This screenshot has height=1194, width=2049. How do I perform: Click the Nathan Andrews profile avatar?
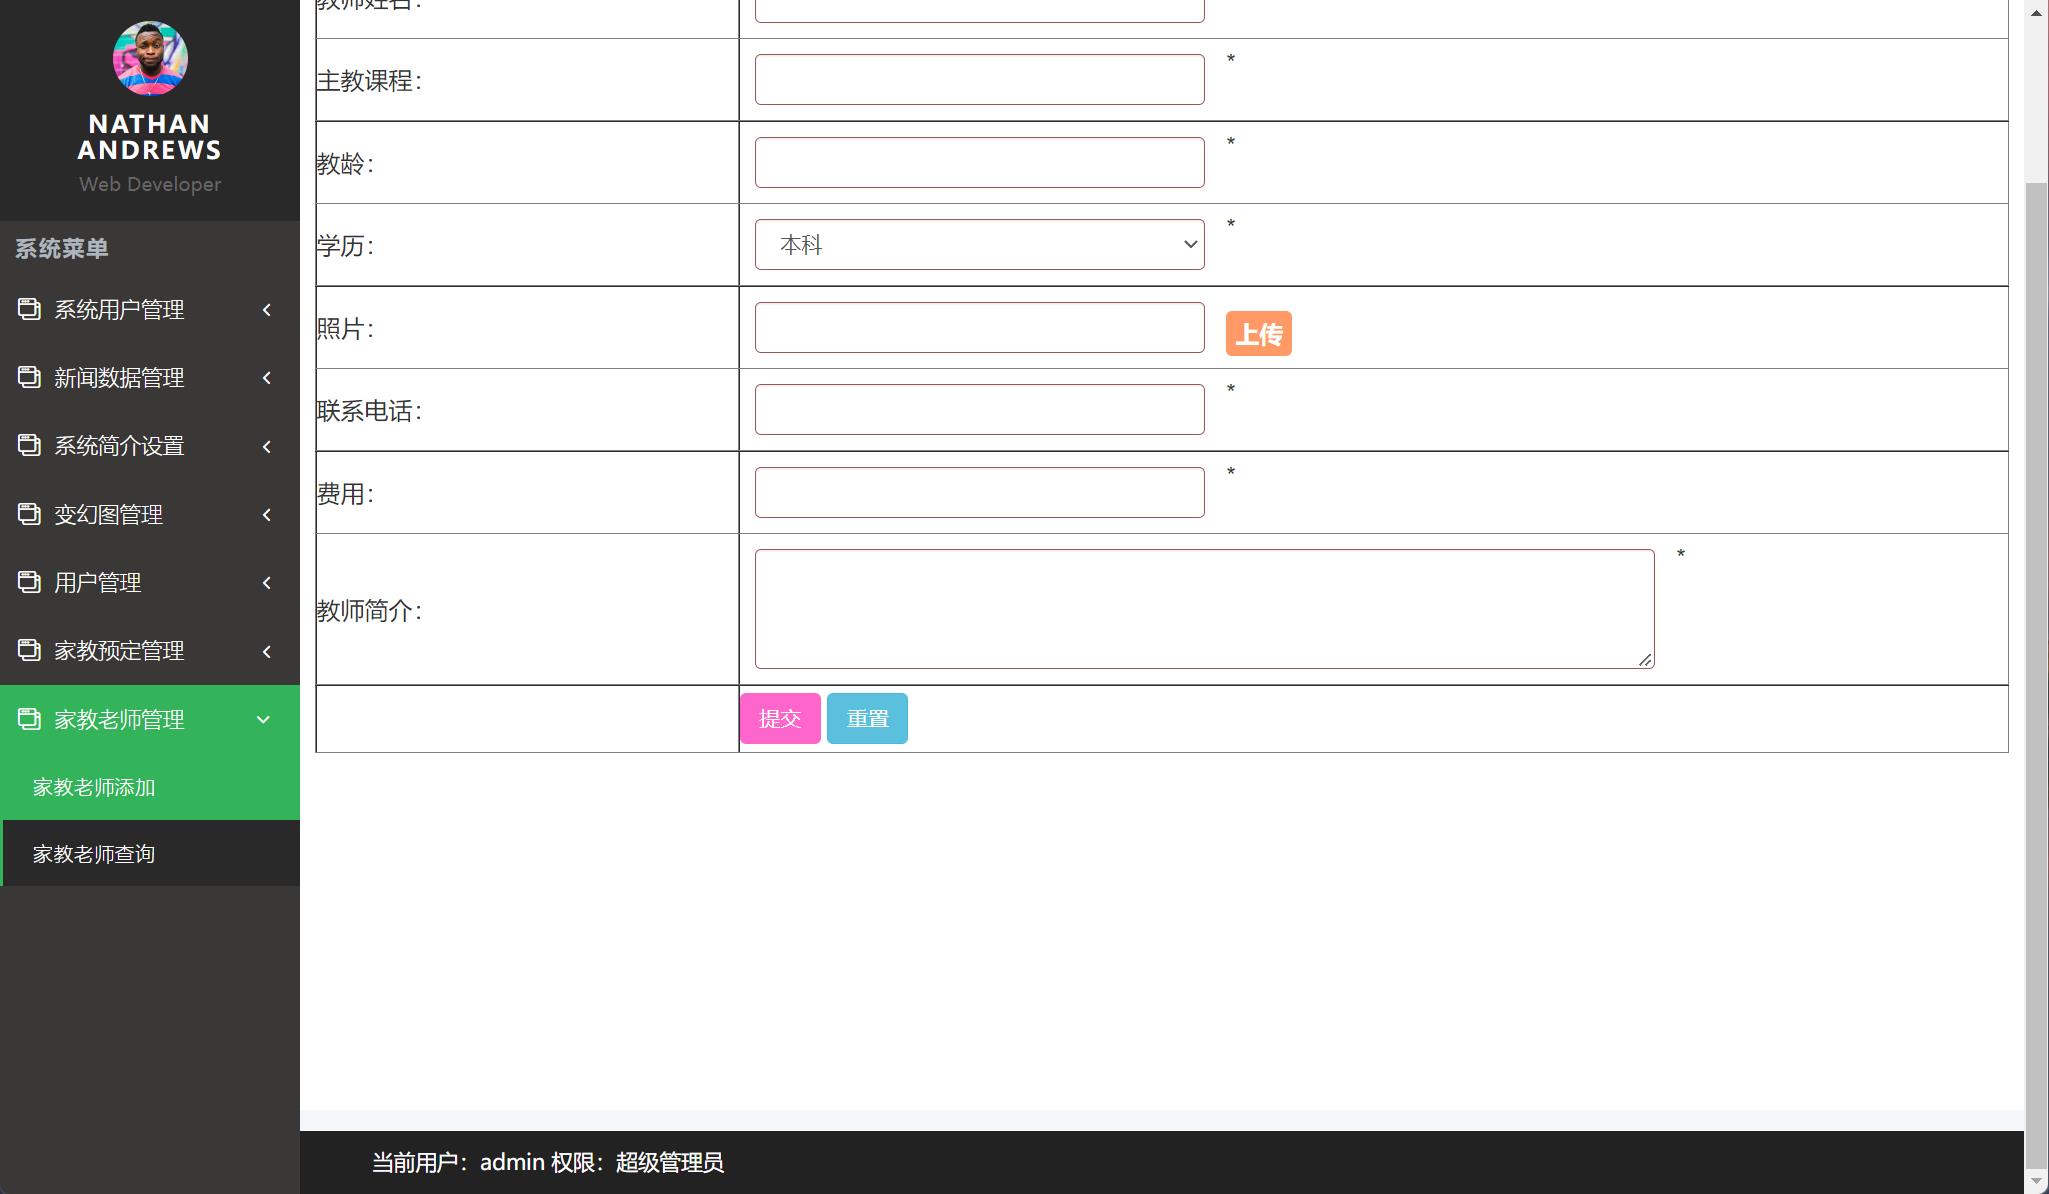coord(150,58)
